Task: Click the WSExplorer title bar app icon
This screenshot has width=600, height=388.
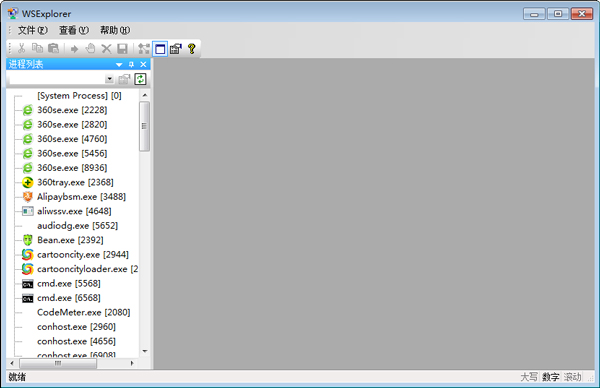Action: click(13, 14)
